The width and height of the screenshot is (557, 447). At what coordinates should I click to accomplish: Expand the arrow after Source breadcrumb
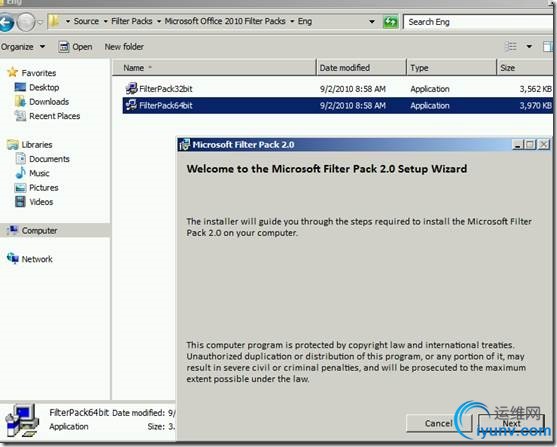click(106, 22)
